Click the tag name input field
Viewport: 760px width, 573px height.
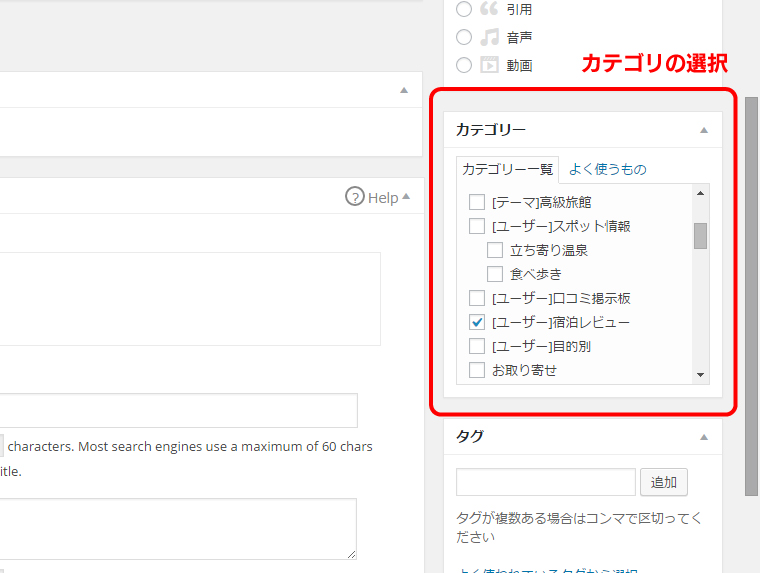click(545, 482)
